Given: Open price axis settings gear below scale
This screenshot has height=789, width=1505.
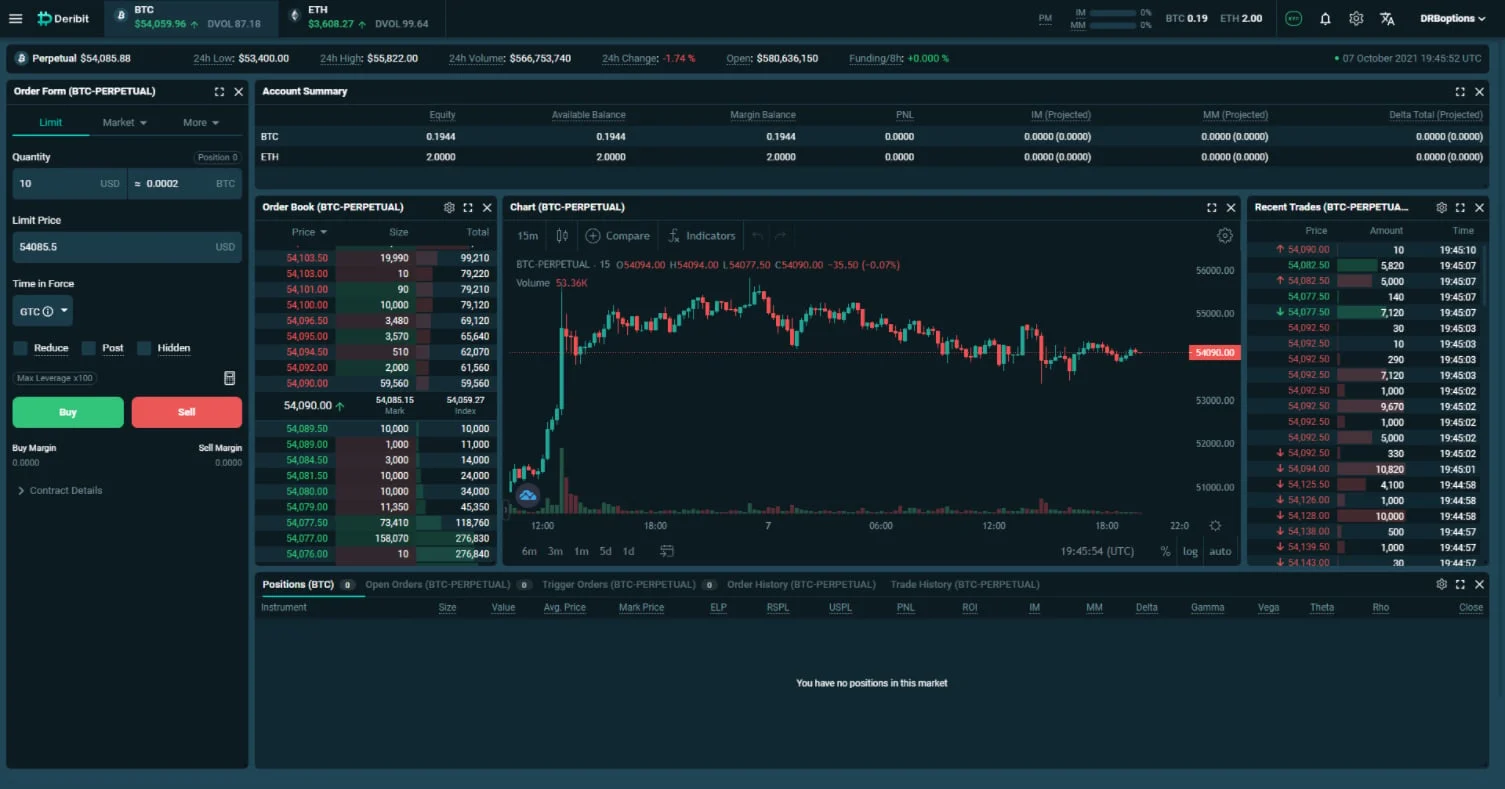Looking at the screenshot, I should point(1215,526).
